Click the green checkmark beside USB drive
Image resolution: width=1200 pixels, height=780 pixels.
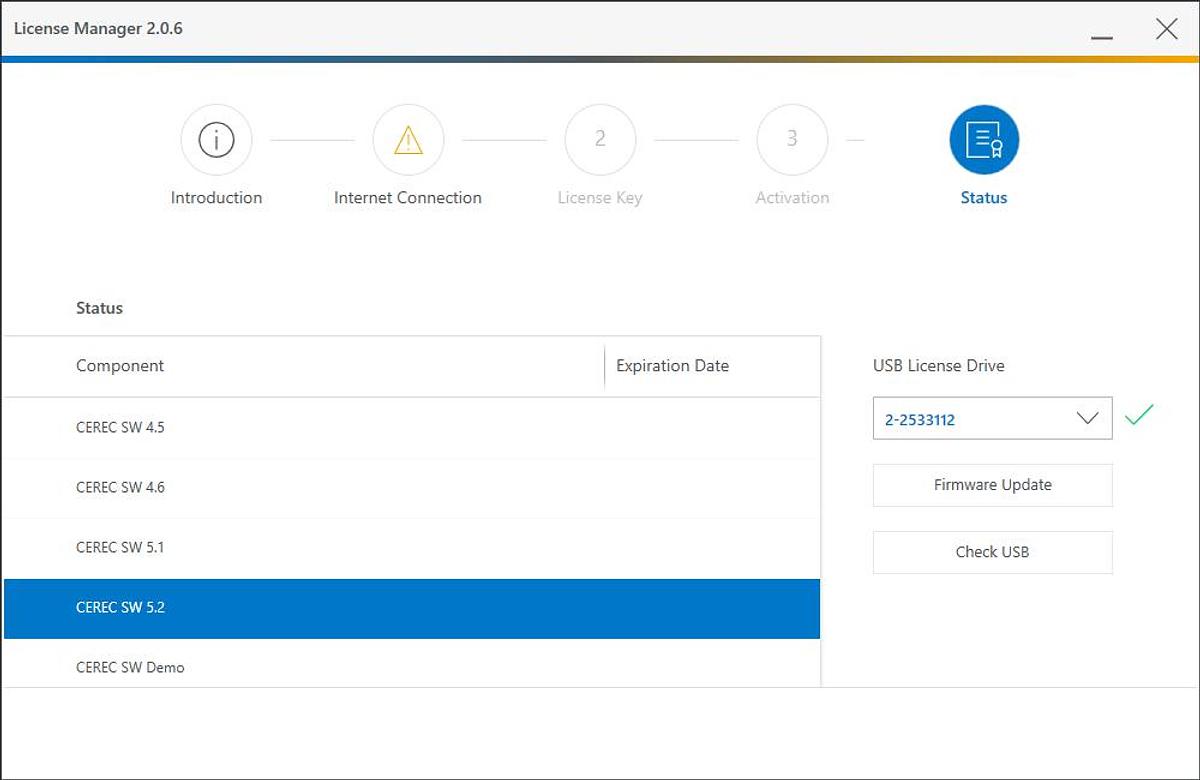coord(1138,415)
